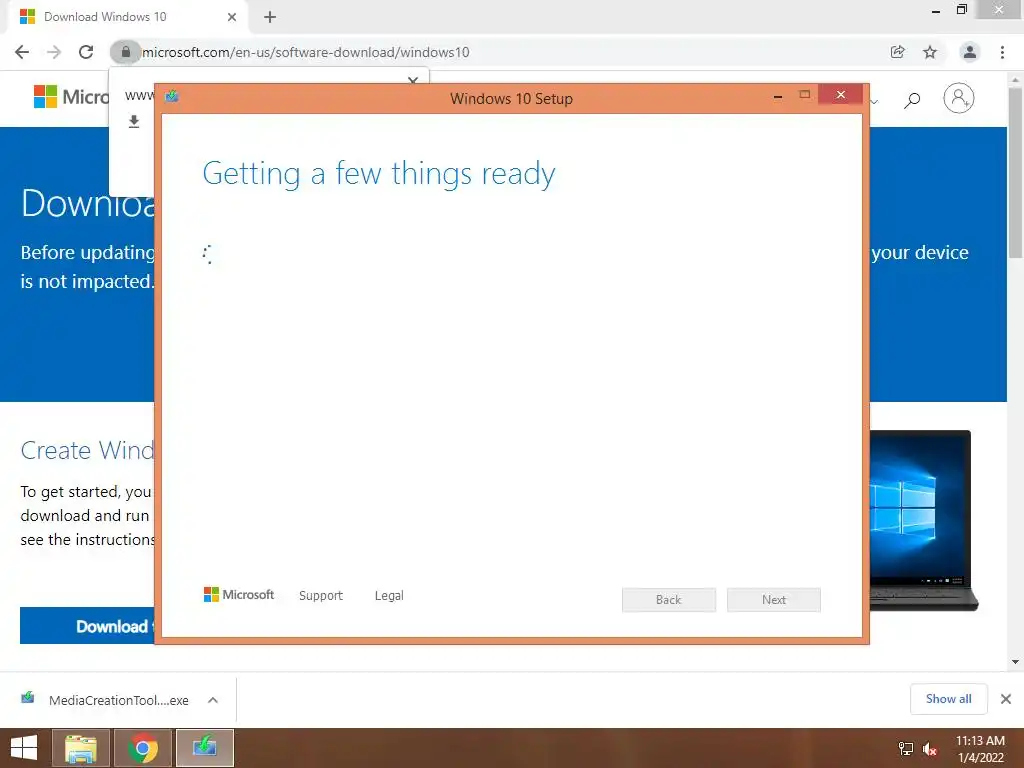
Task: Minimize the Chrome window
Action: (936, 11)
